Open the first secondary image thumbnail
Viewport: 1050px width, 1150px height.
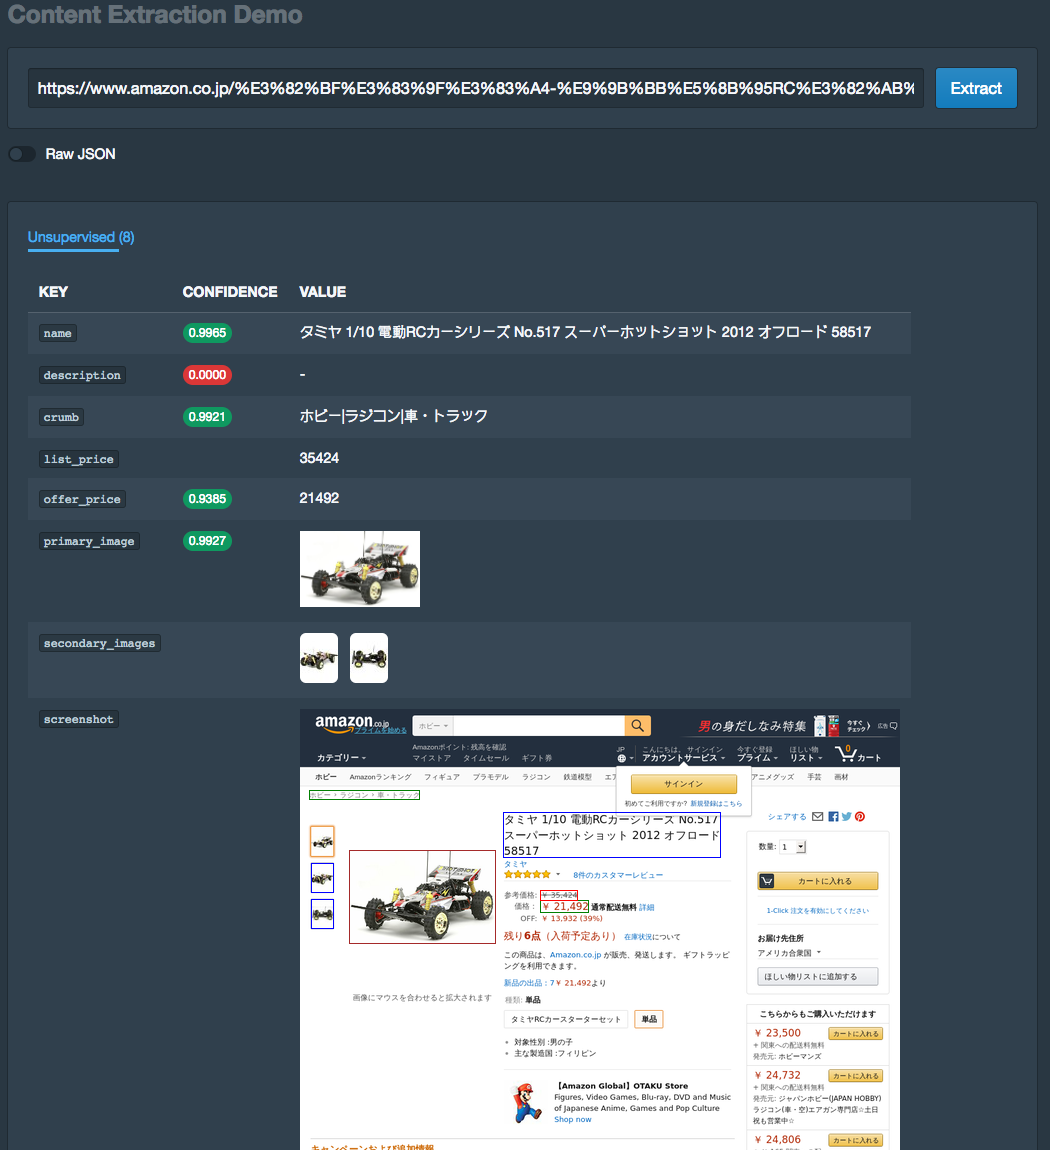coord(319,658)
